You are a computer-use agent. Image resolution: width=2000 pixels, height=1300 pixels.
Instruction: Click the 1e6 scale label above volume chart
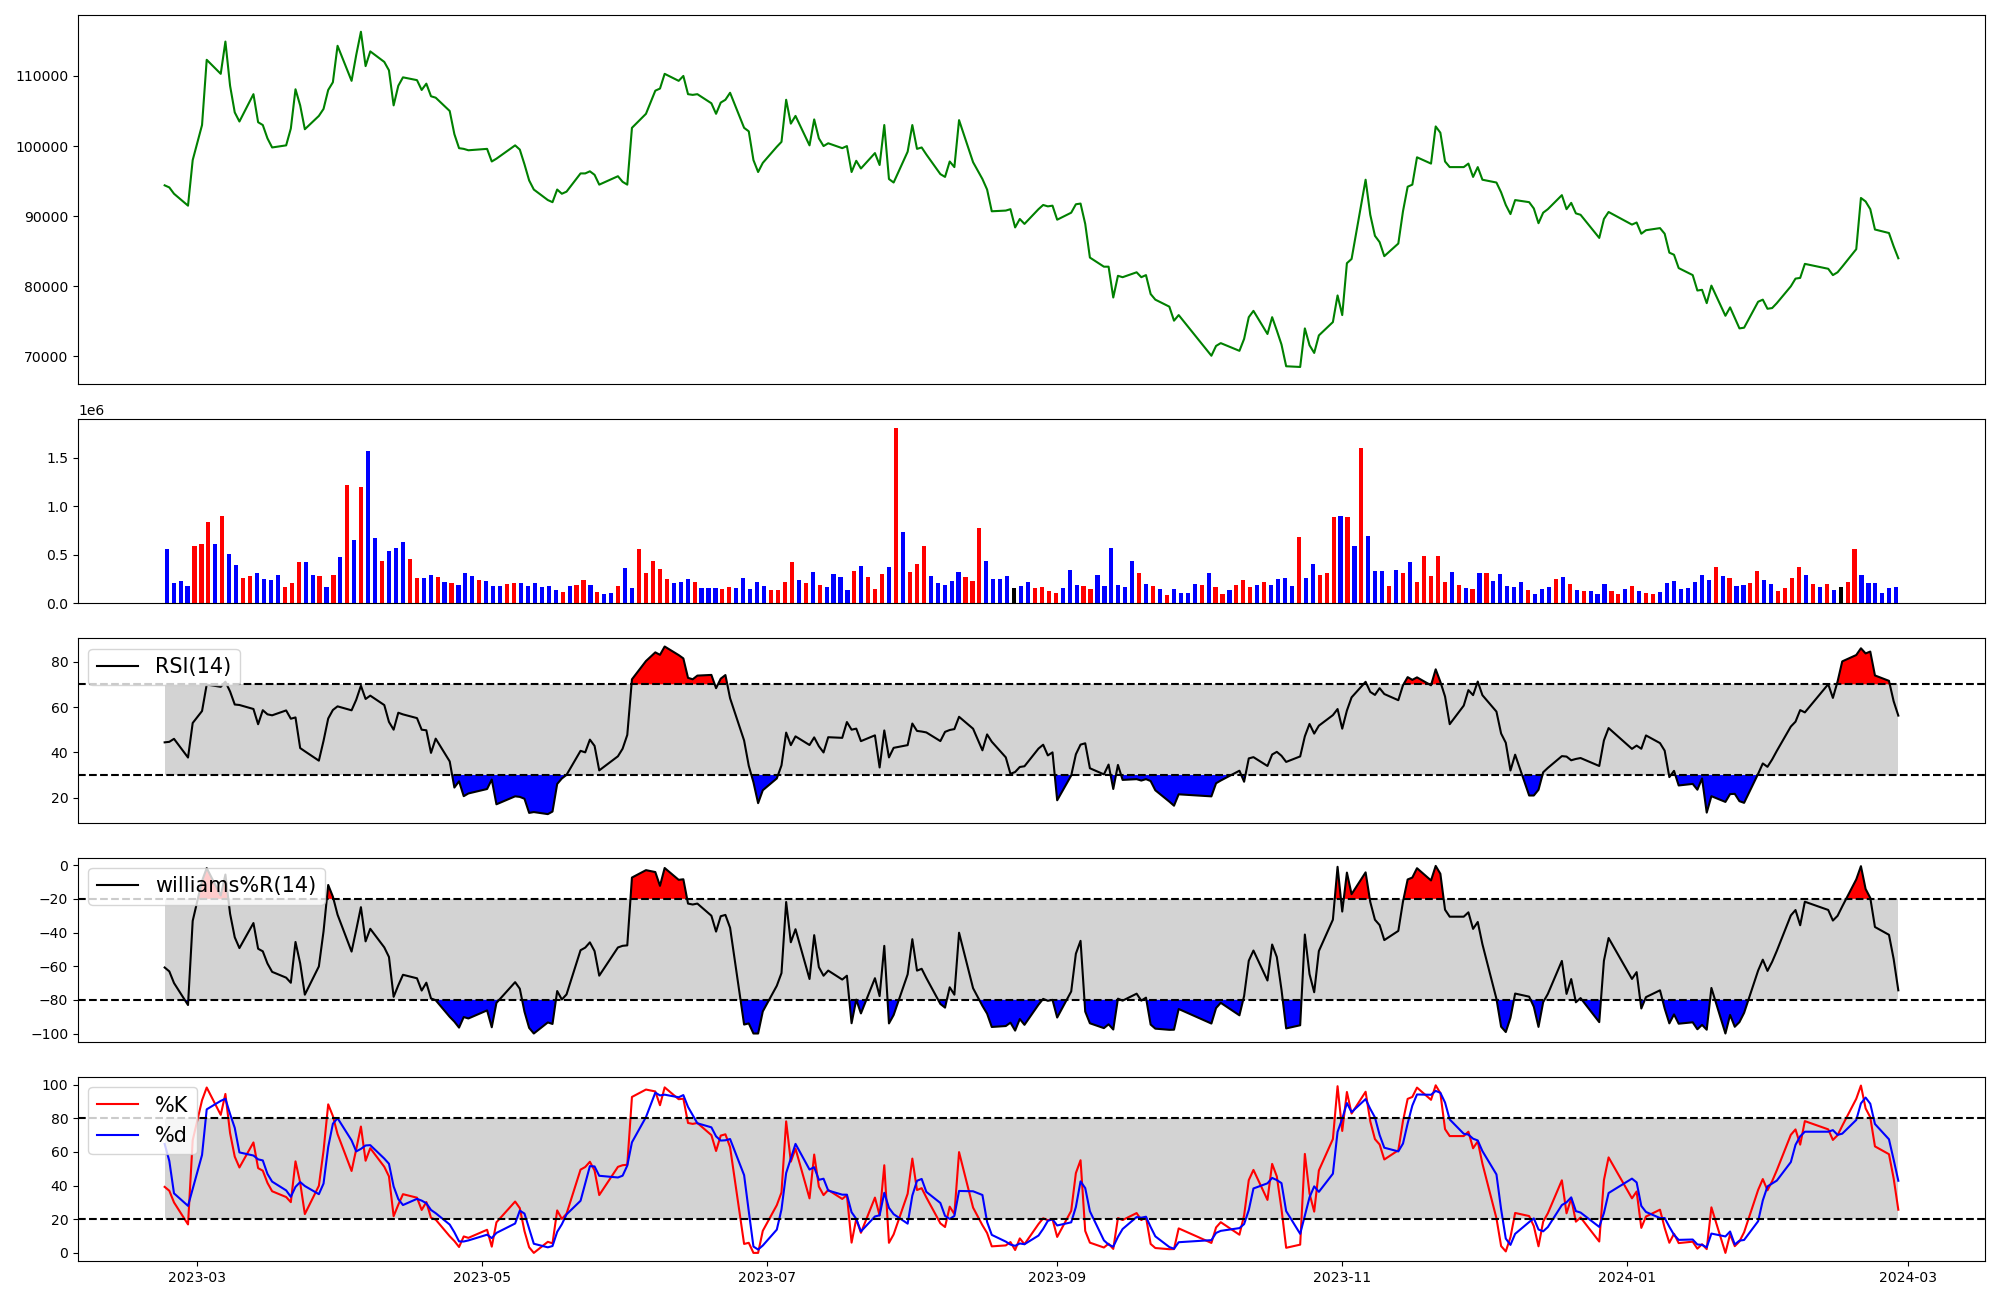point(91,411)
